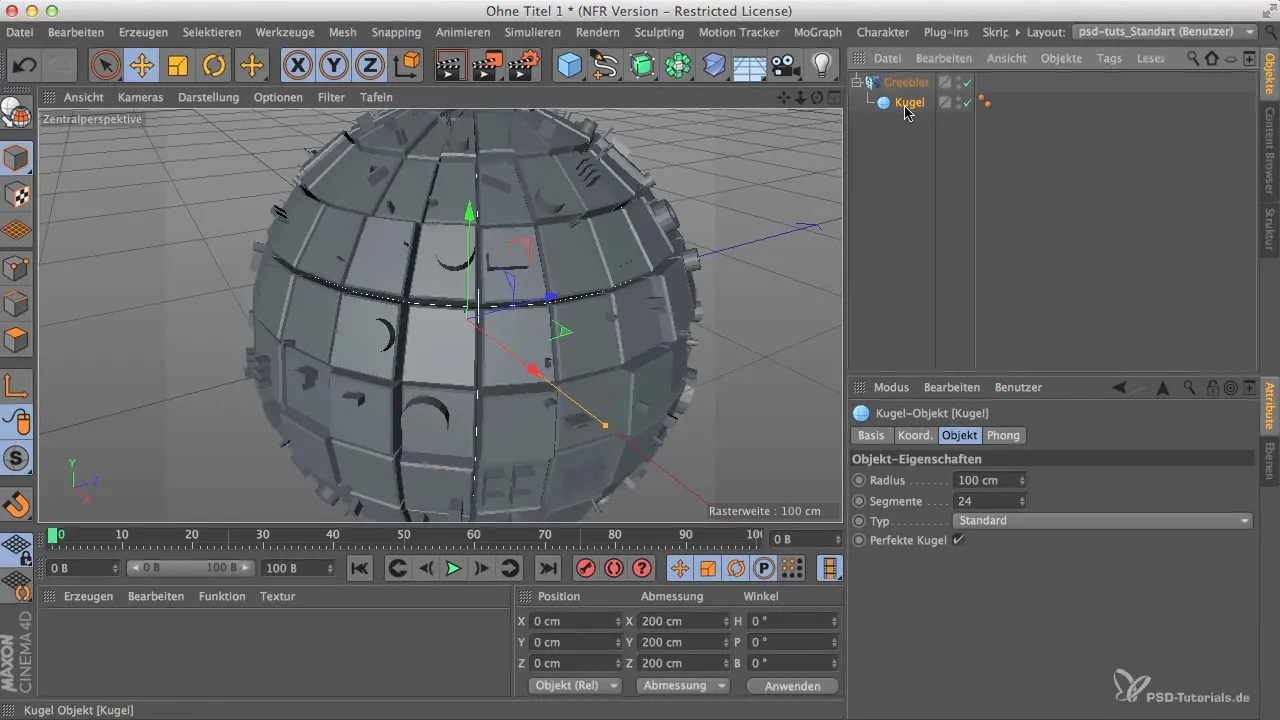Collapse the Greebler object tree
Viewport: 1280px width, 720px height.
point(857,82)
